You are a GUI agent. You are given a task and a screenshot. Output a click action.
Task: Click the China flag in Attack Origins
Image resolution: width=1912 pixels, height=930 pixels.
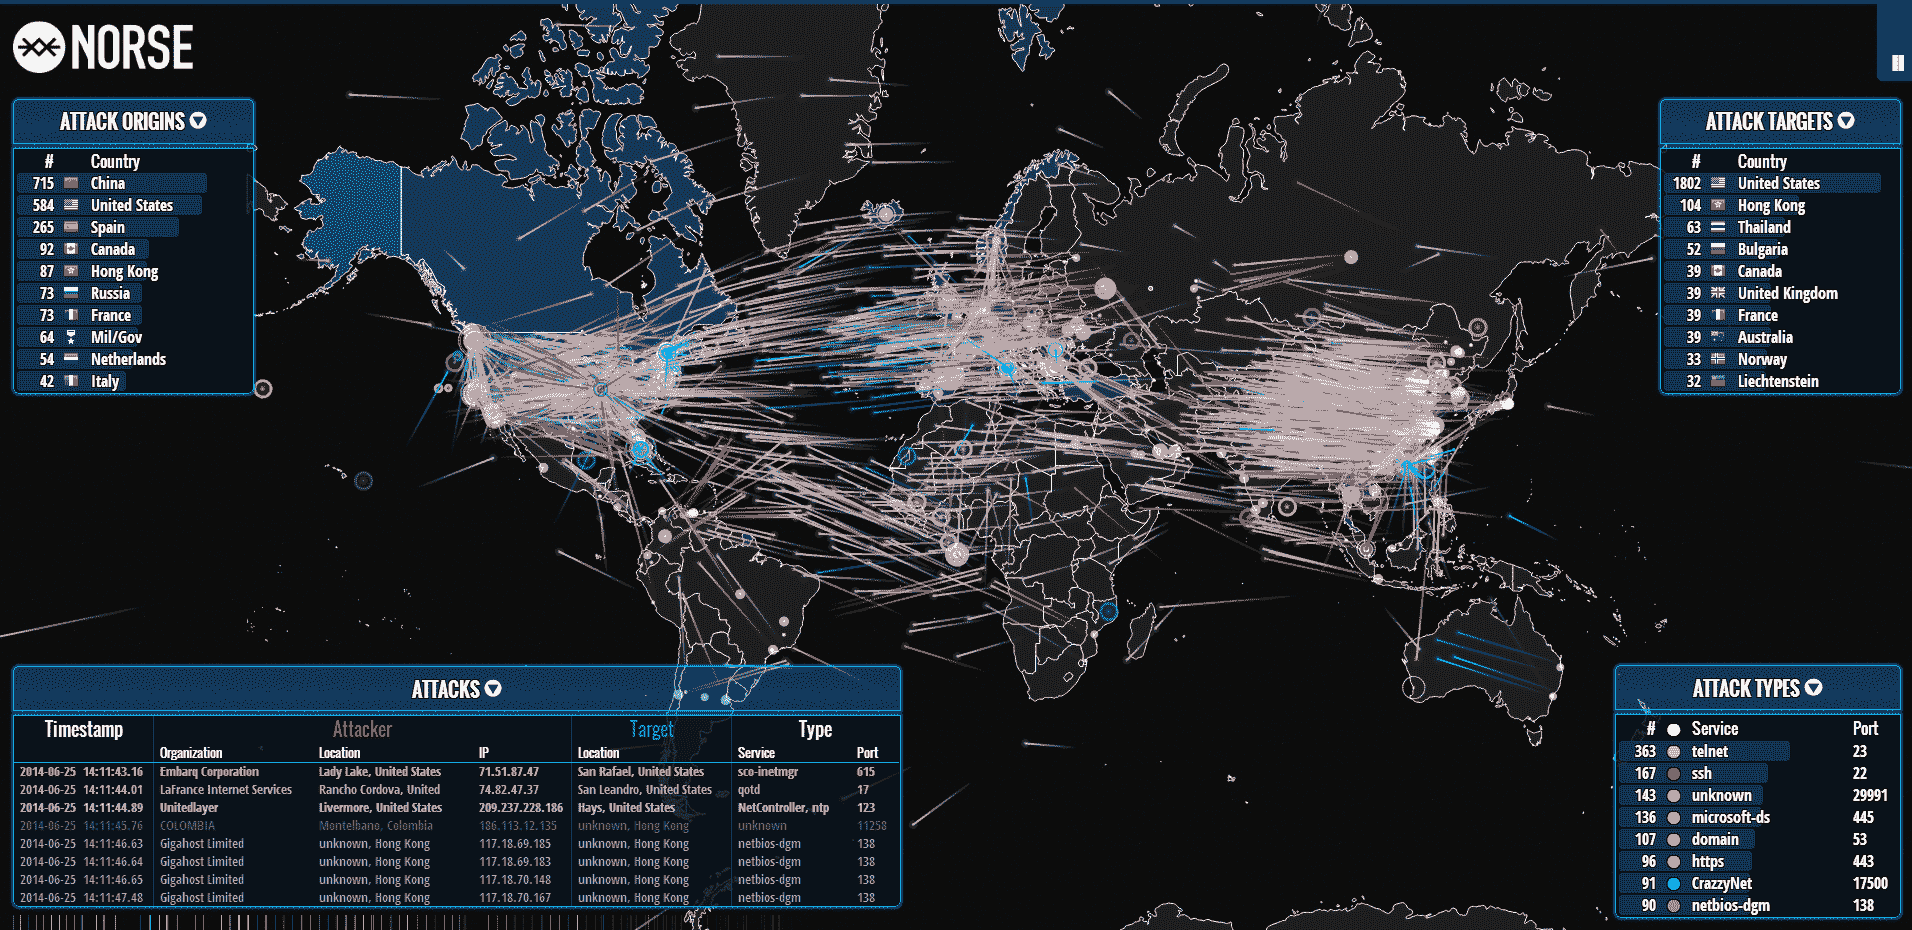(71, 183)
